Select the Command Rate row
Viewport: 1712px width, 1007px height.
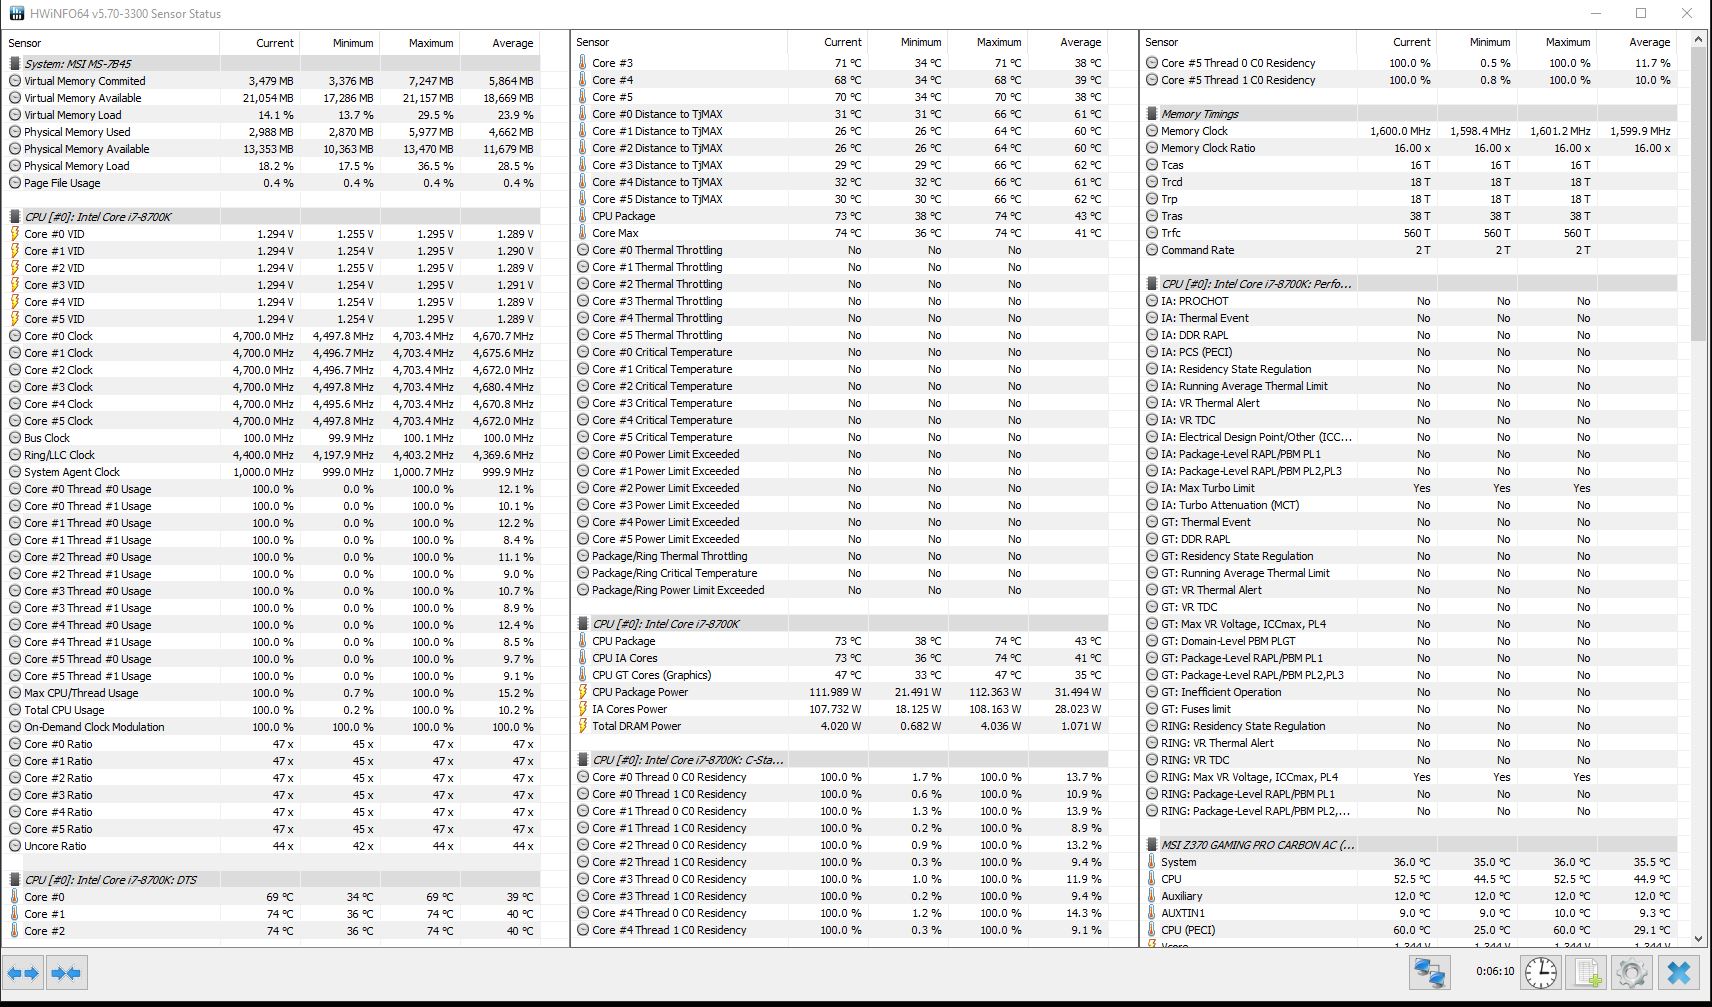coord(1410,250)
